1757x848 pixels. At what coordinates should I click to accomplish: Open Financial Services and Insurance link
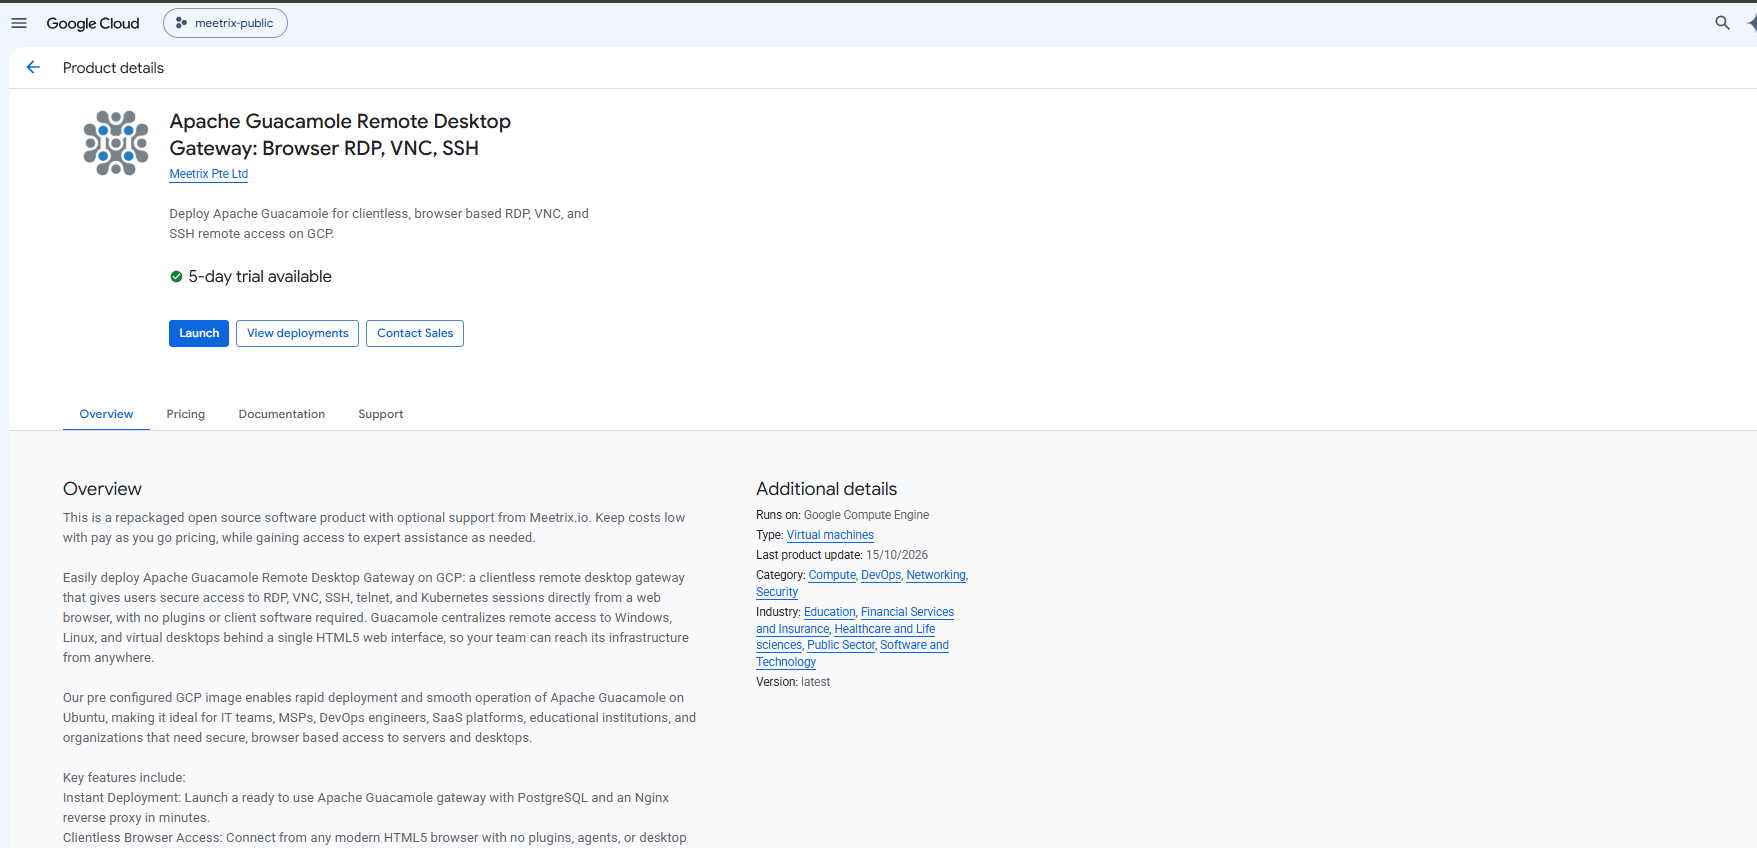(907, 612)
